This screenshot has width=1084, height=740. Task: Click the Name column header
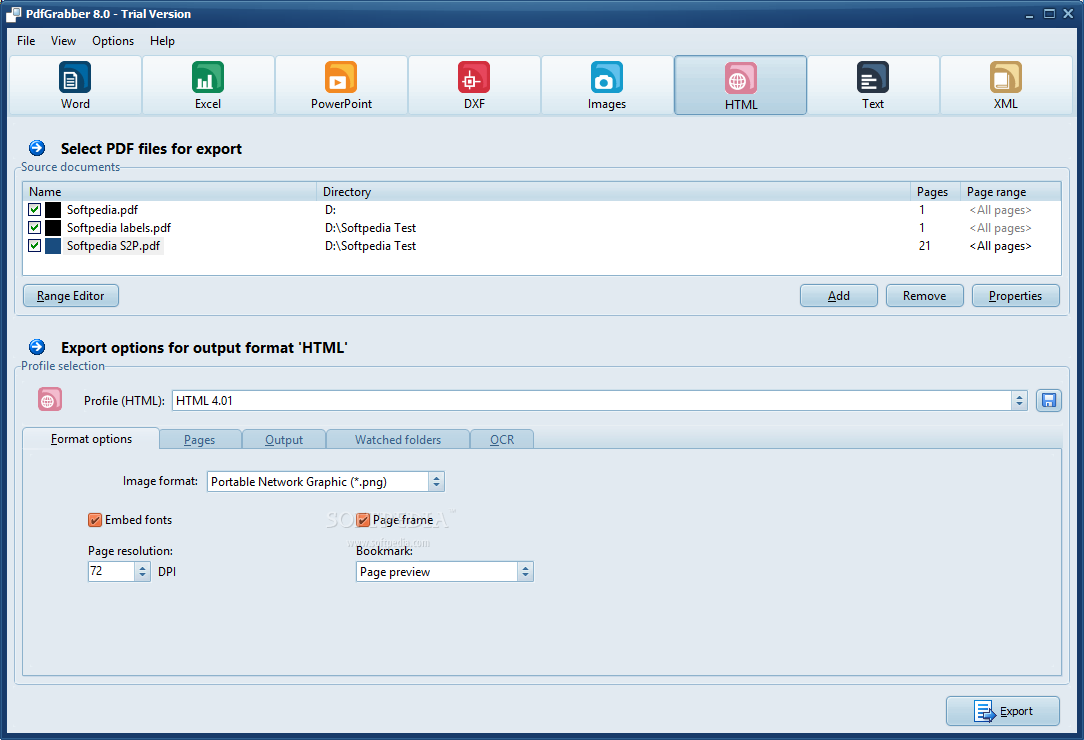(x=170, y=192)
